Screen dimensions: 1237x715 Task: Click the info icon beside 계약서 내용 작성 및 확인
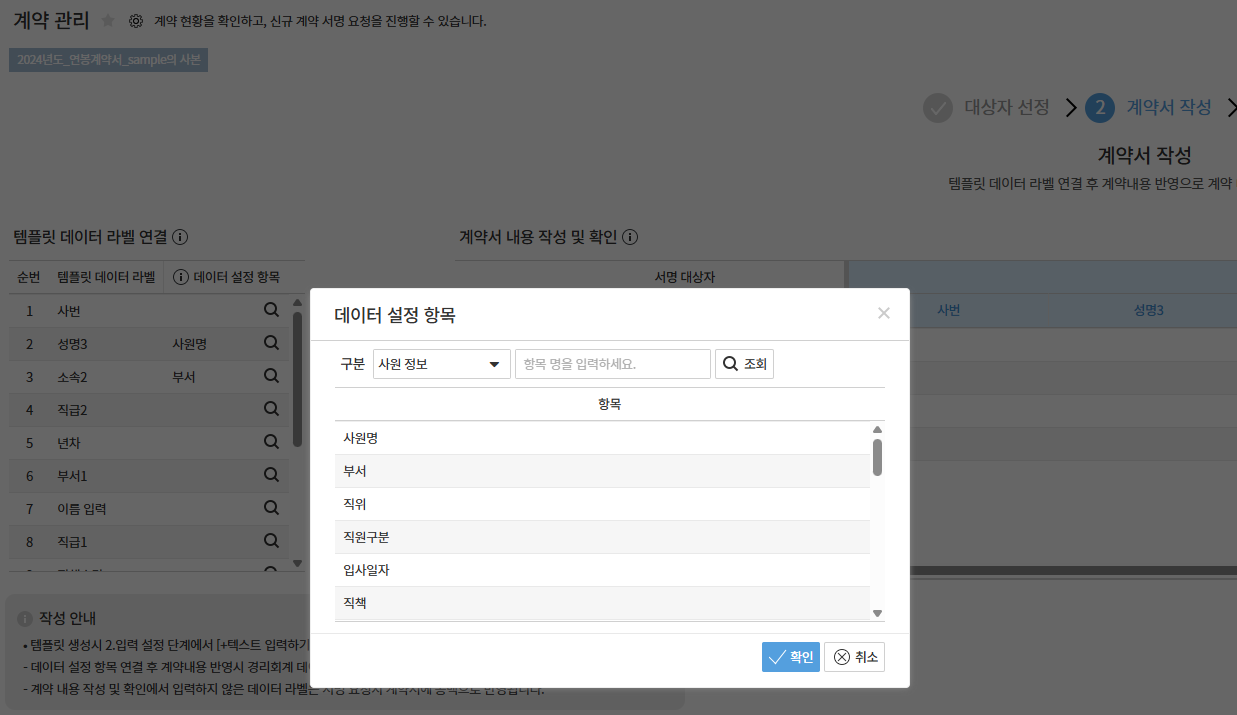[630, 238]
